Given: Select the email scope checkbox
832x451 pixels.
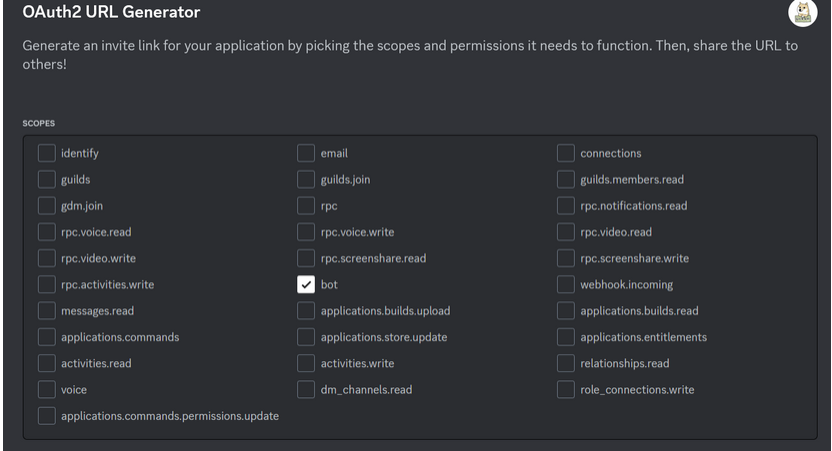Looking at the screenshot, I should [x=306, y=153].
